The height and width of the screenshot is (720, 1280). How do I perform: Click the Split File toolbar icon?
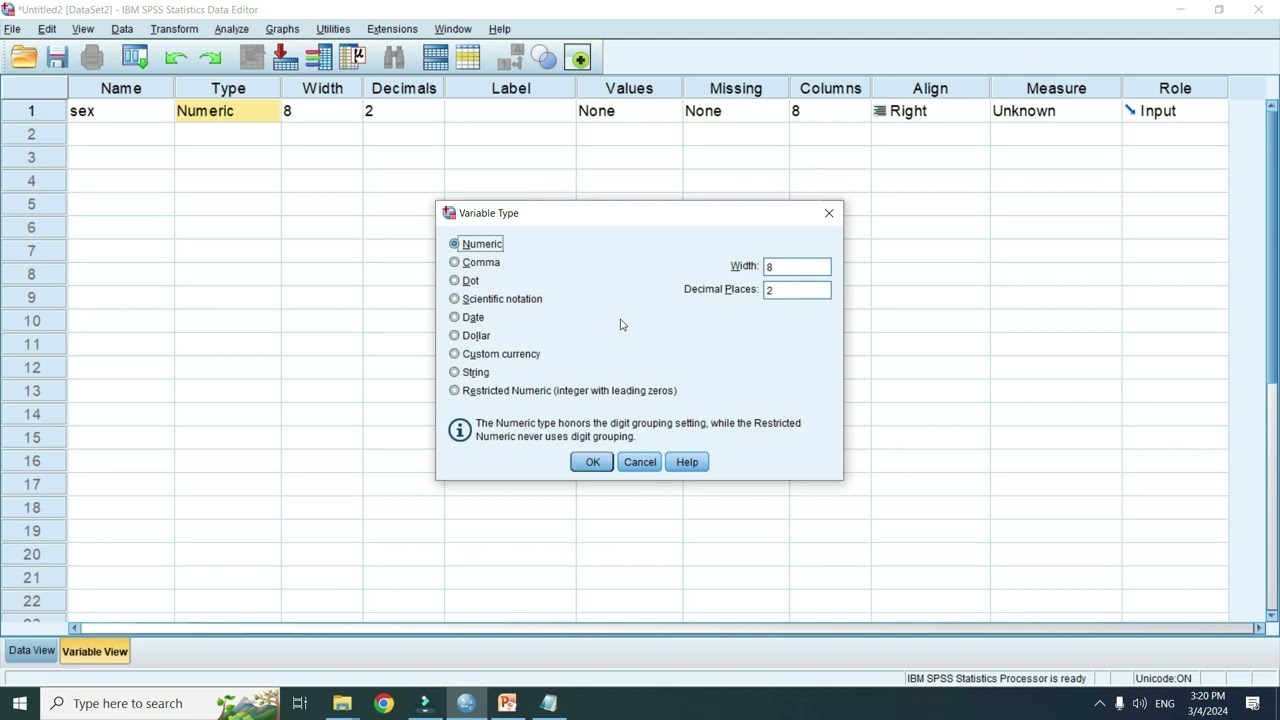[435, 58]
